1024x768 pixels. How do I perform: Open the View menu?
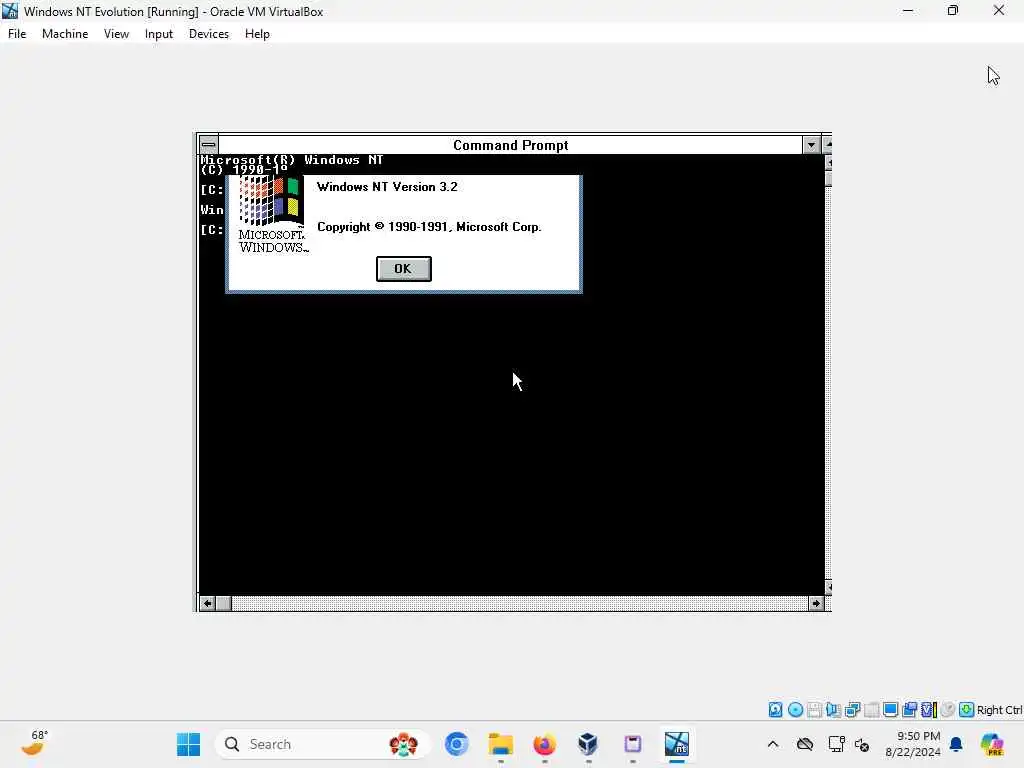click(x=116, y=34)
